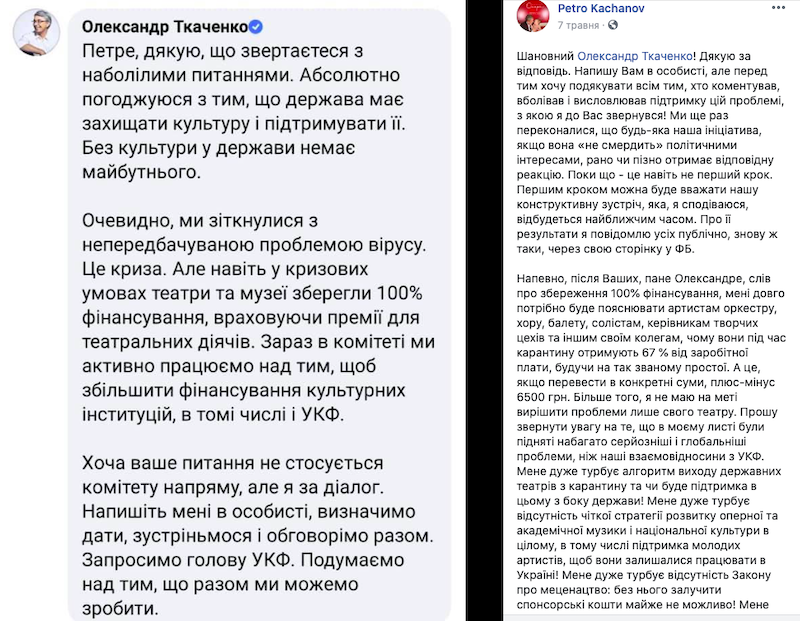Viewport: 800px width, 621px height.
Task: Click the comment paragraph starting 'Петре, дякую'
Action: point(244,111)
